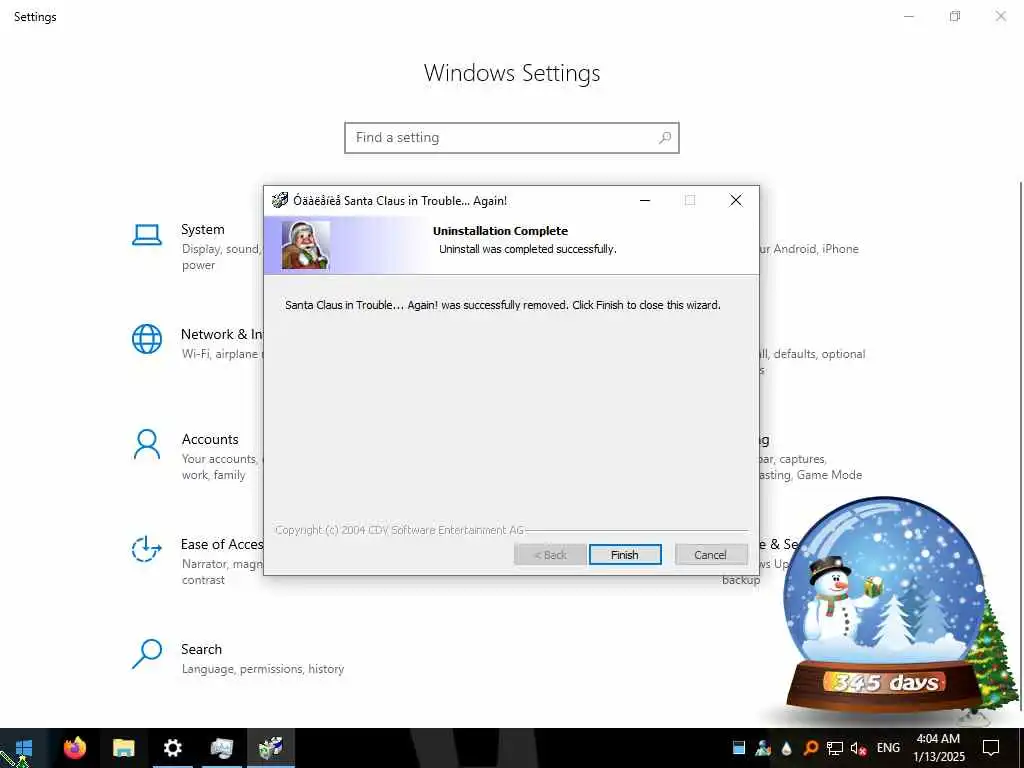This screenshot has height=768, width=1024.
Task: Open the Ease of Access icon
Action: pos(146,549)
